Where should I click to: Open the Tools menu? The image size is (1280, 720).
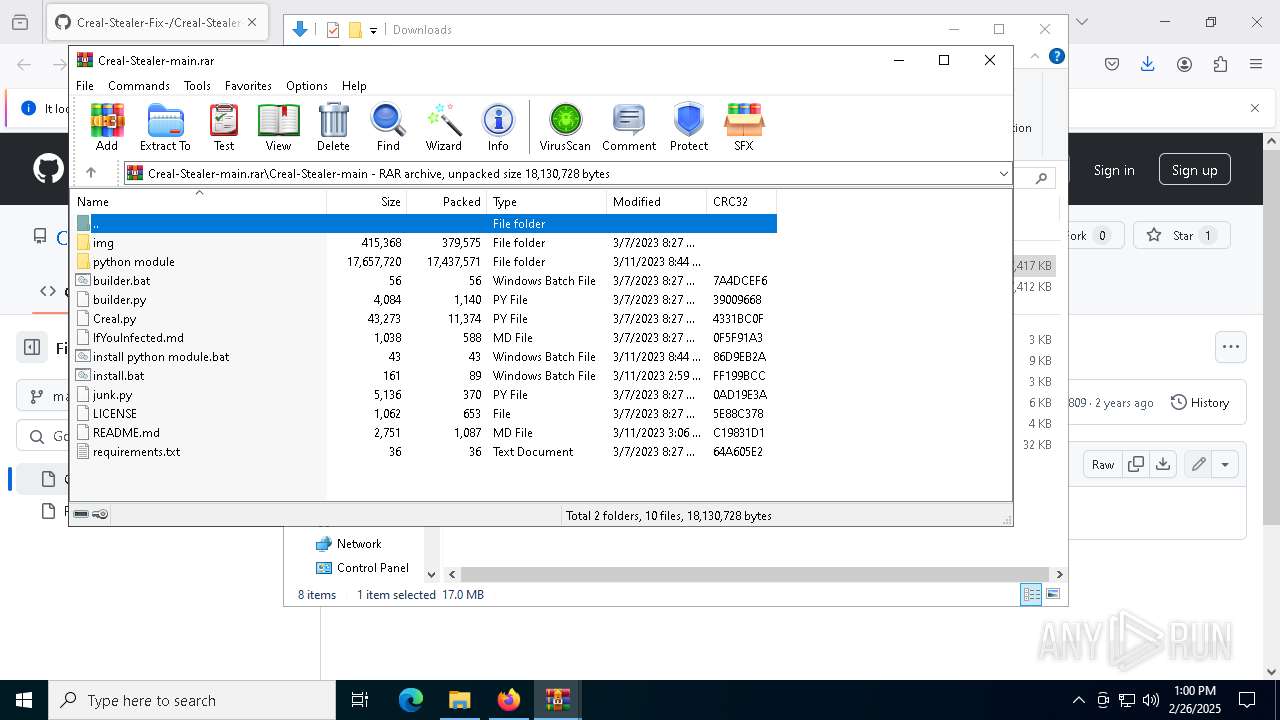197,86
